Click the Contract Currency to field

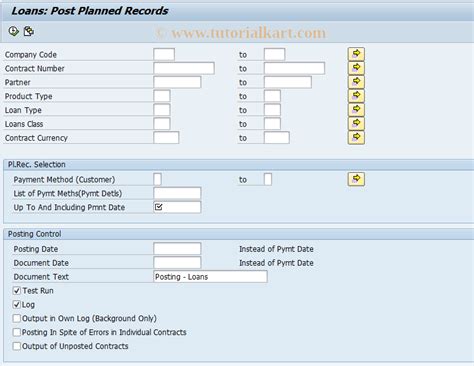pos(277,138)
